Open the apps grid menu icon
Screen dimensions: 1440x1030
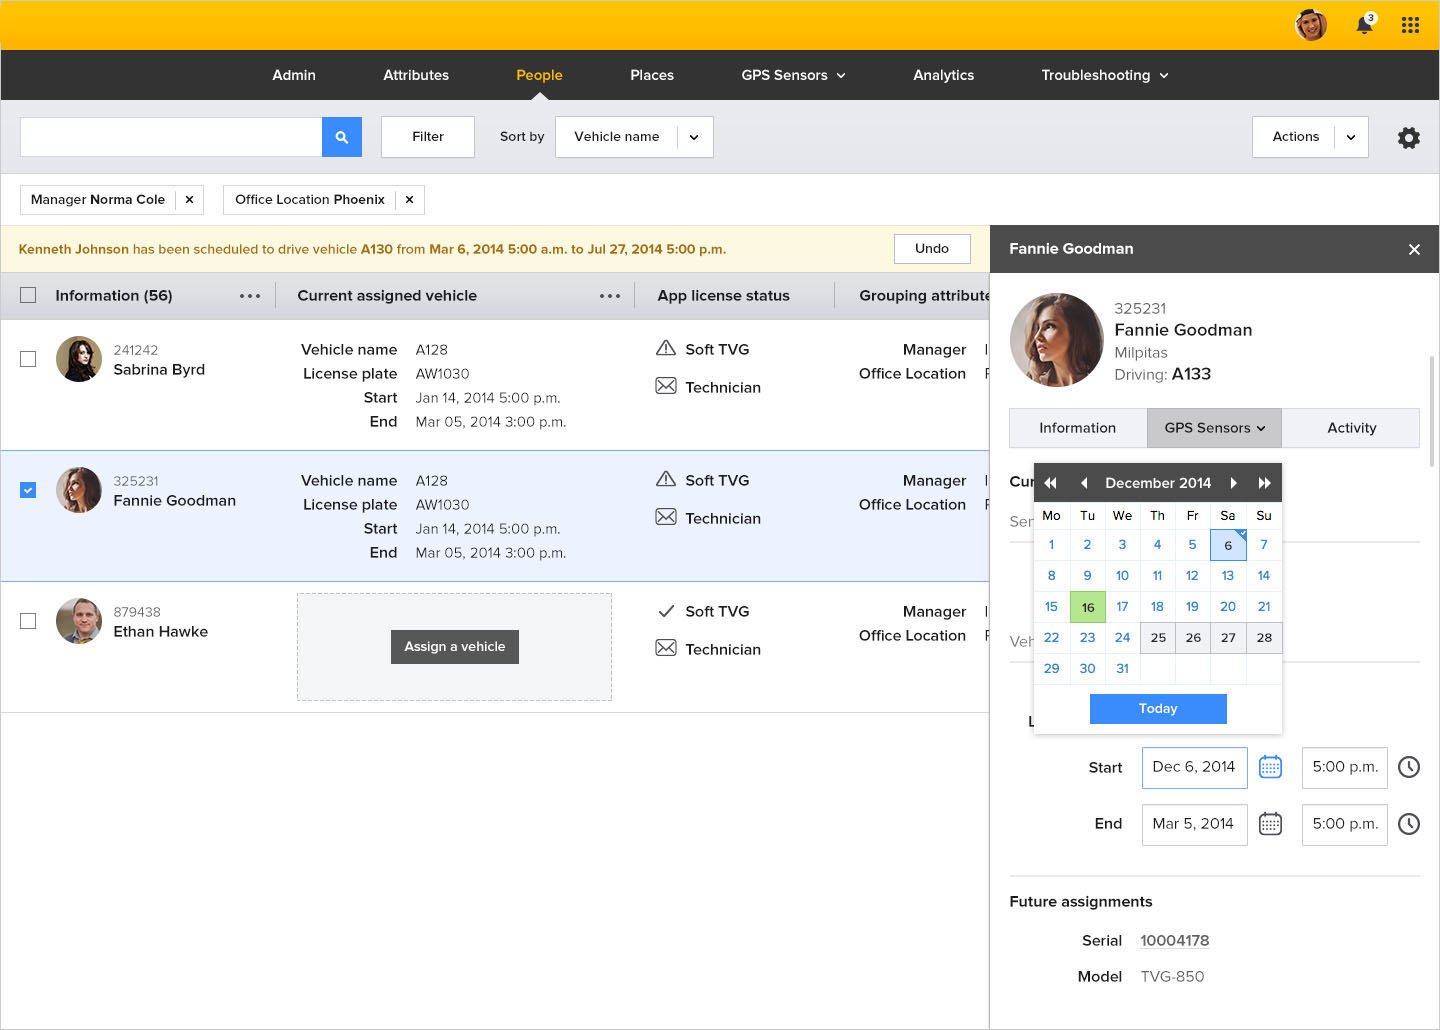(1410, 25)
